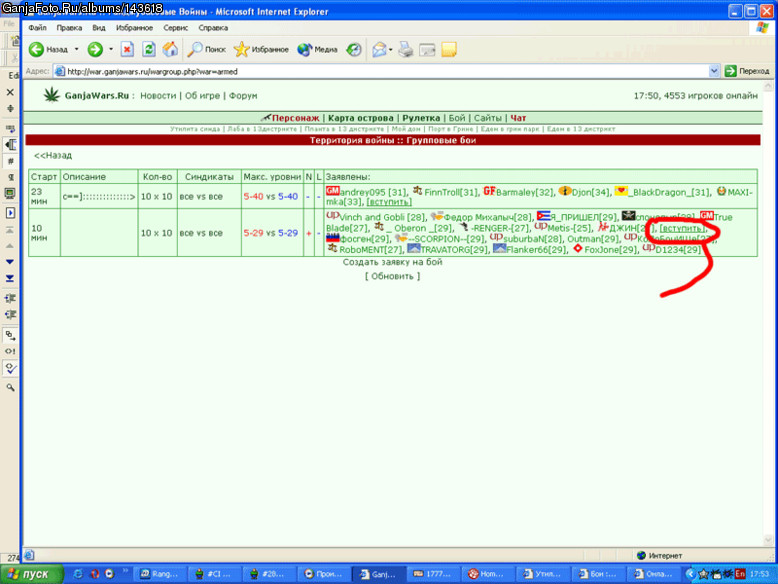
Task: Click the Print icon in toolbar
Action: (406, 49)
